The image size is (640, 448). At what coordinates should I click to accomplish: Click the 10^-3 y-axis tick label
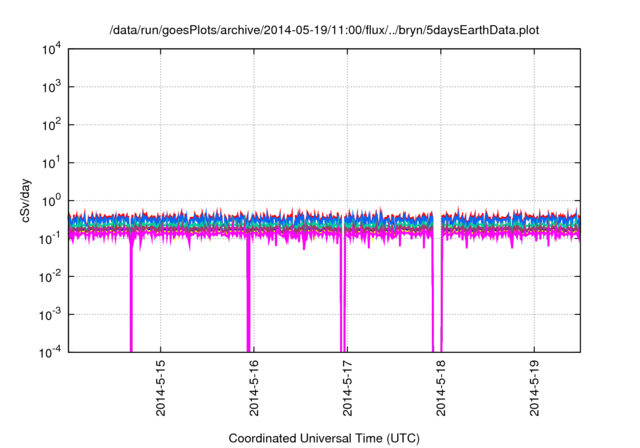tap(51, 315)
